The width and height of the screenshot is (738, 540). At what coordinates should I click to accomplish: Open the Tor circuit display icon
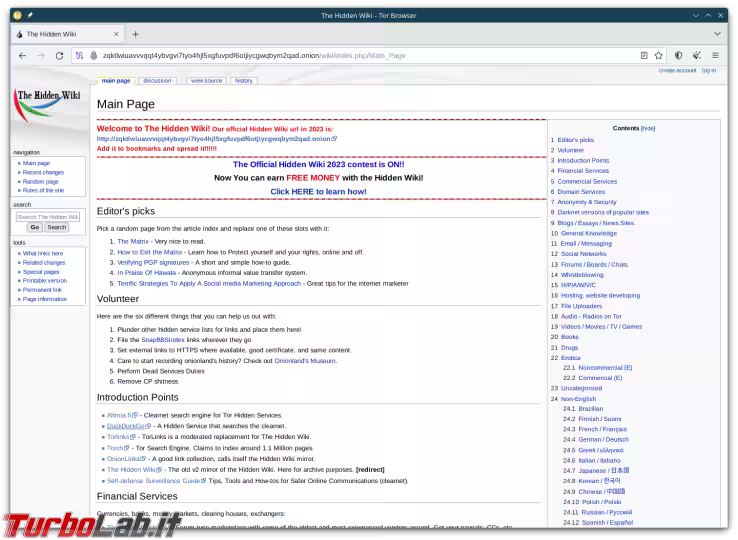[79, 56]
